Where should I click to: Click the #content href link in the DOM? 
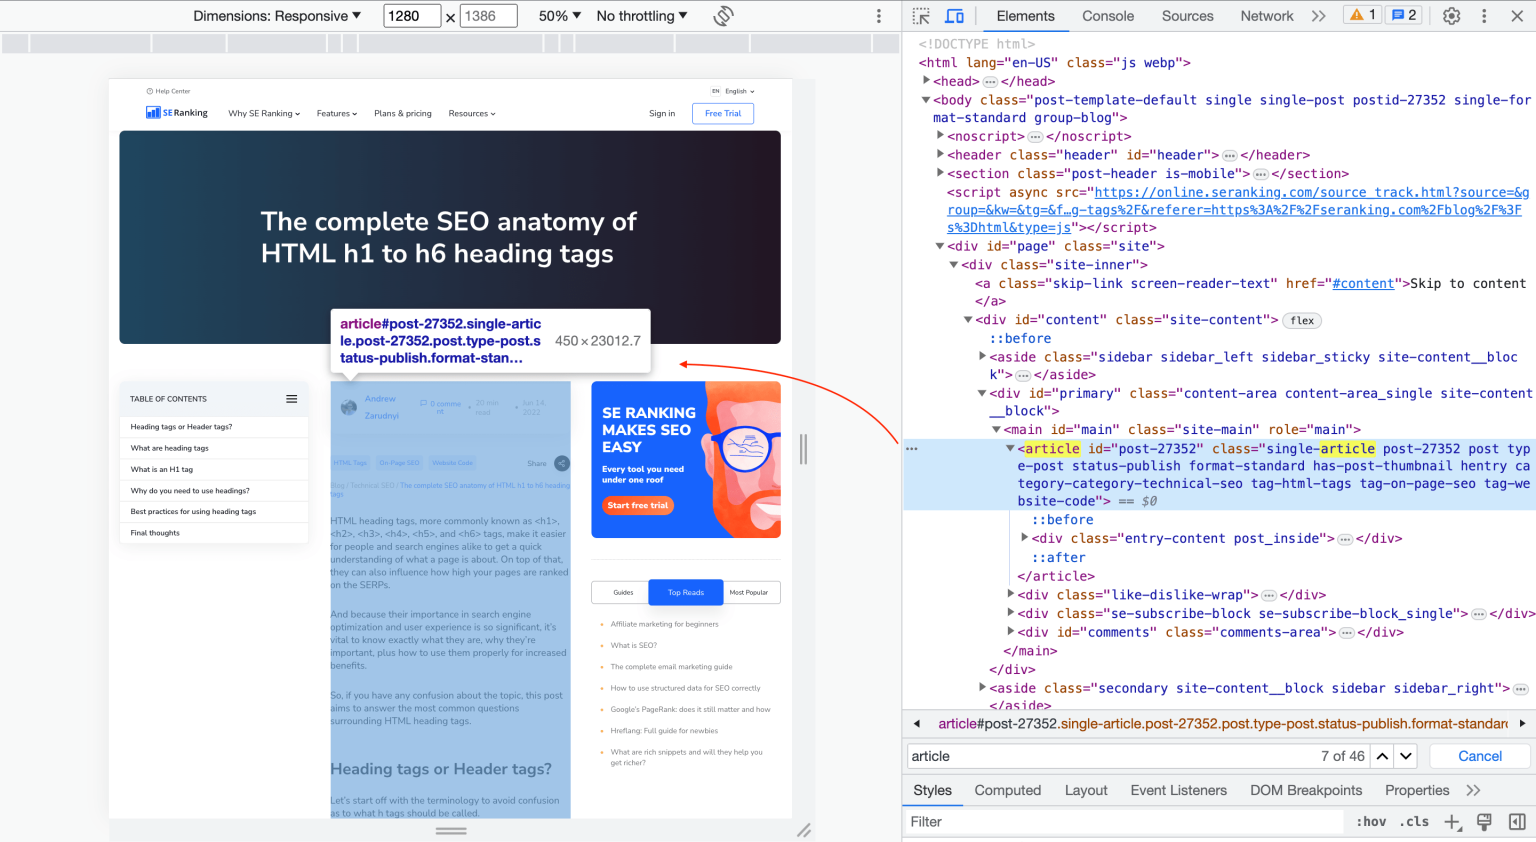(x=1364, y=283)
